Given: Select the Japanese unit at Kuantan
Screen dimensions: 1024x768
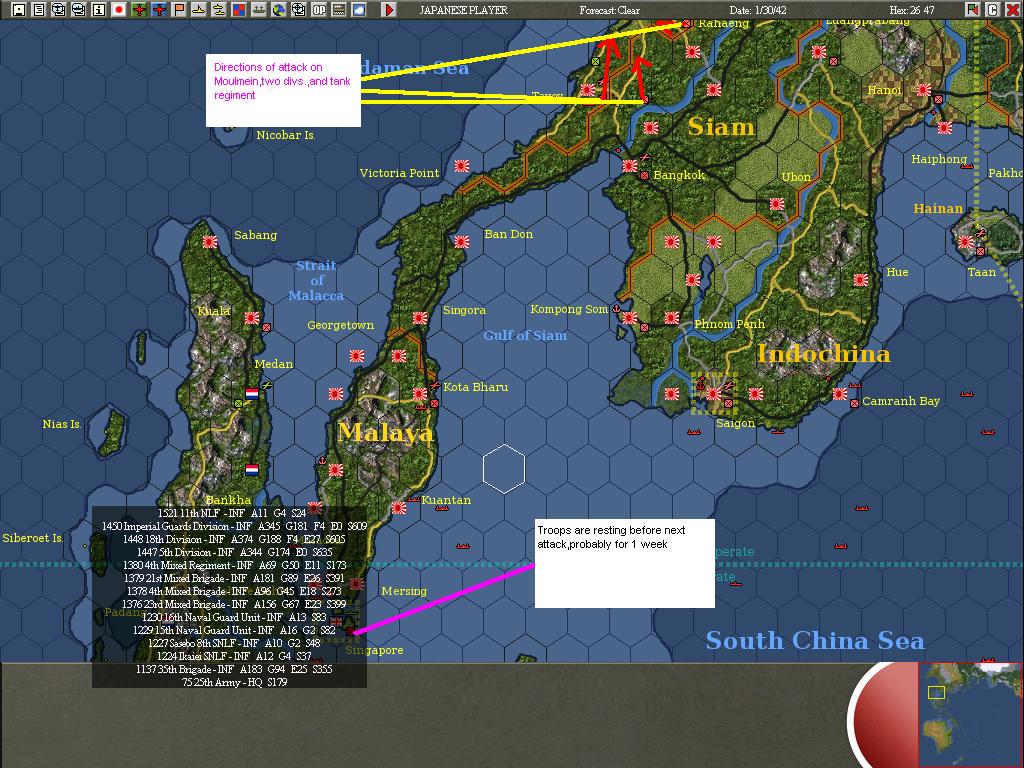Looking at the screenshot, I should pos(398,507).
